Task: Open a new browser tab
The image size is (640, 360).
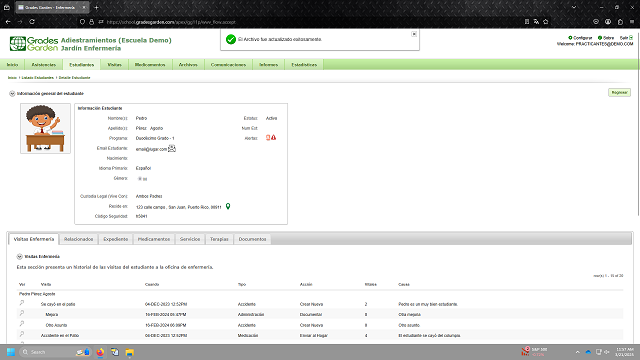Action: [96, 7]
